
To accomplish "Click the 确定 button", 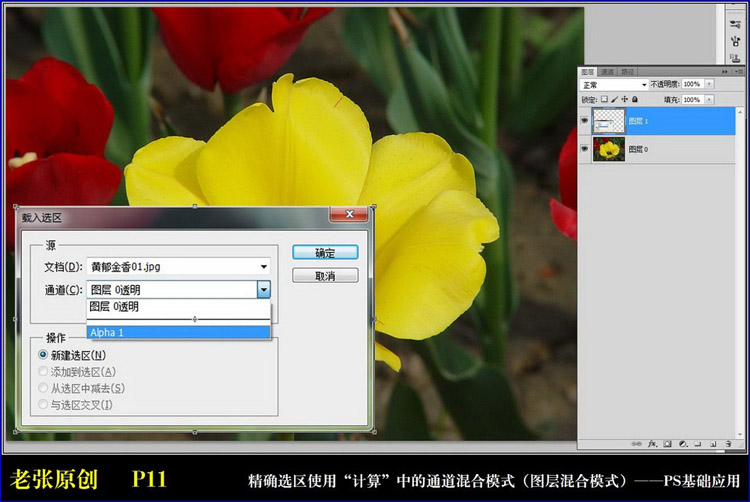I will (325, 253).
